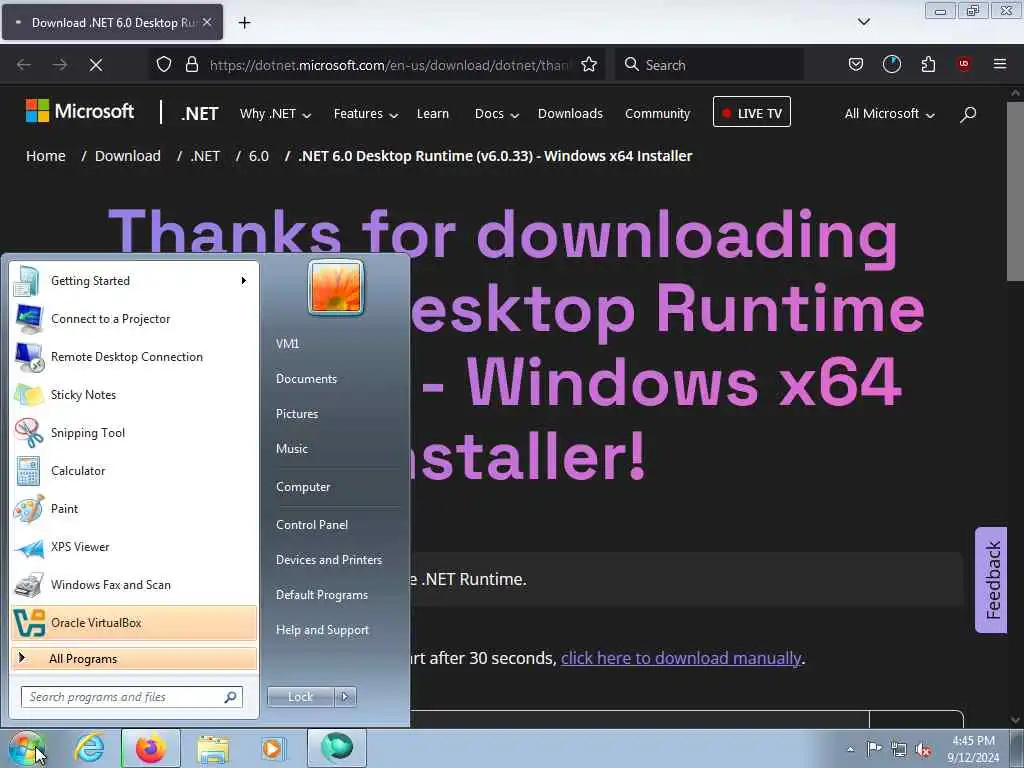Image resolution: width=1024 pixels, height=768 pixels.
Task: Click the Windows Start orb
Action: (27, 748)
